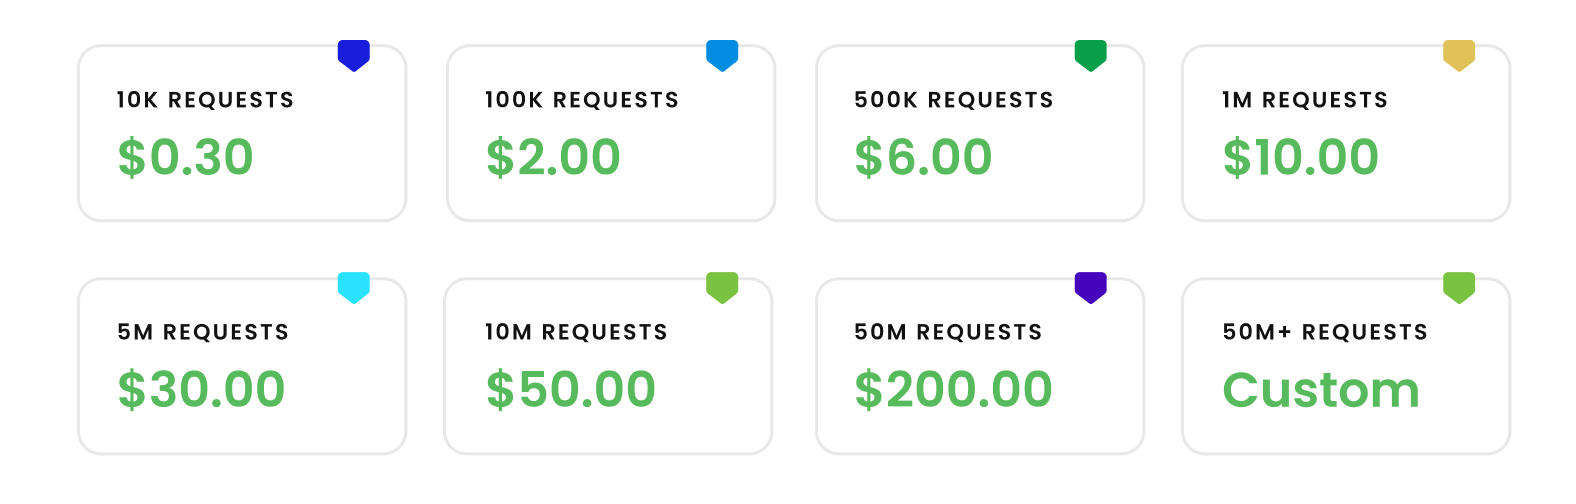
Task: Select the $0.30 price text
Action: pyautogui.click(x=186, y=157)
